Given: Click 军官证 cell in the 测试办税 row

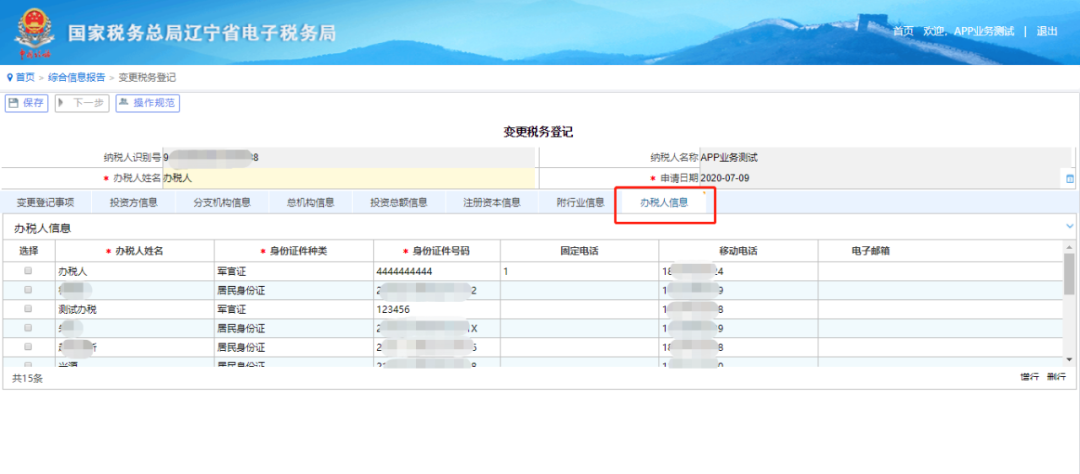Looking at the screenshot, I should coord(294,309).
